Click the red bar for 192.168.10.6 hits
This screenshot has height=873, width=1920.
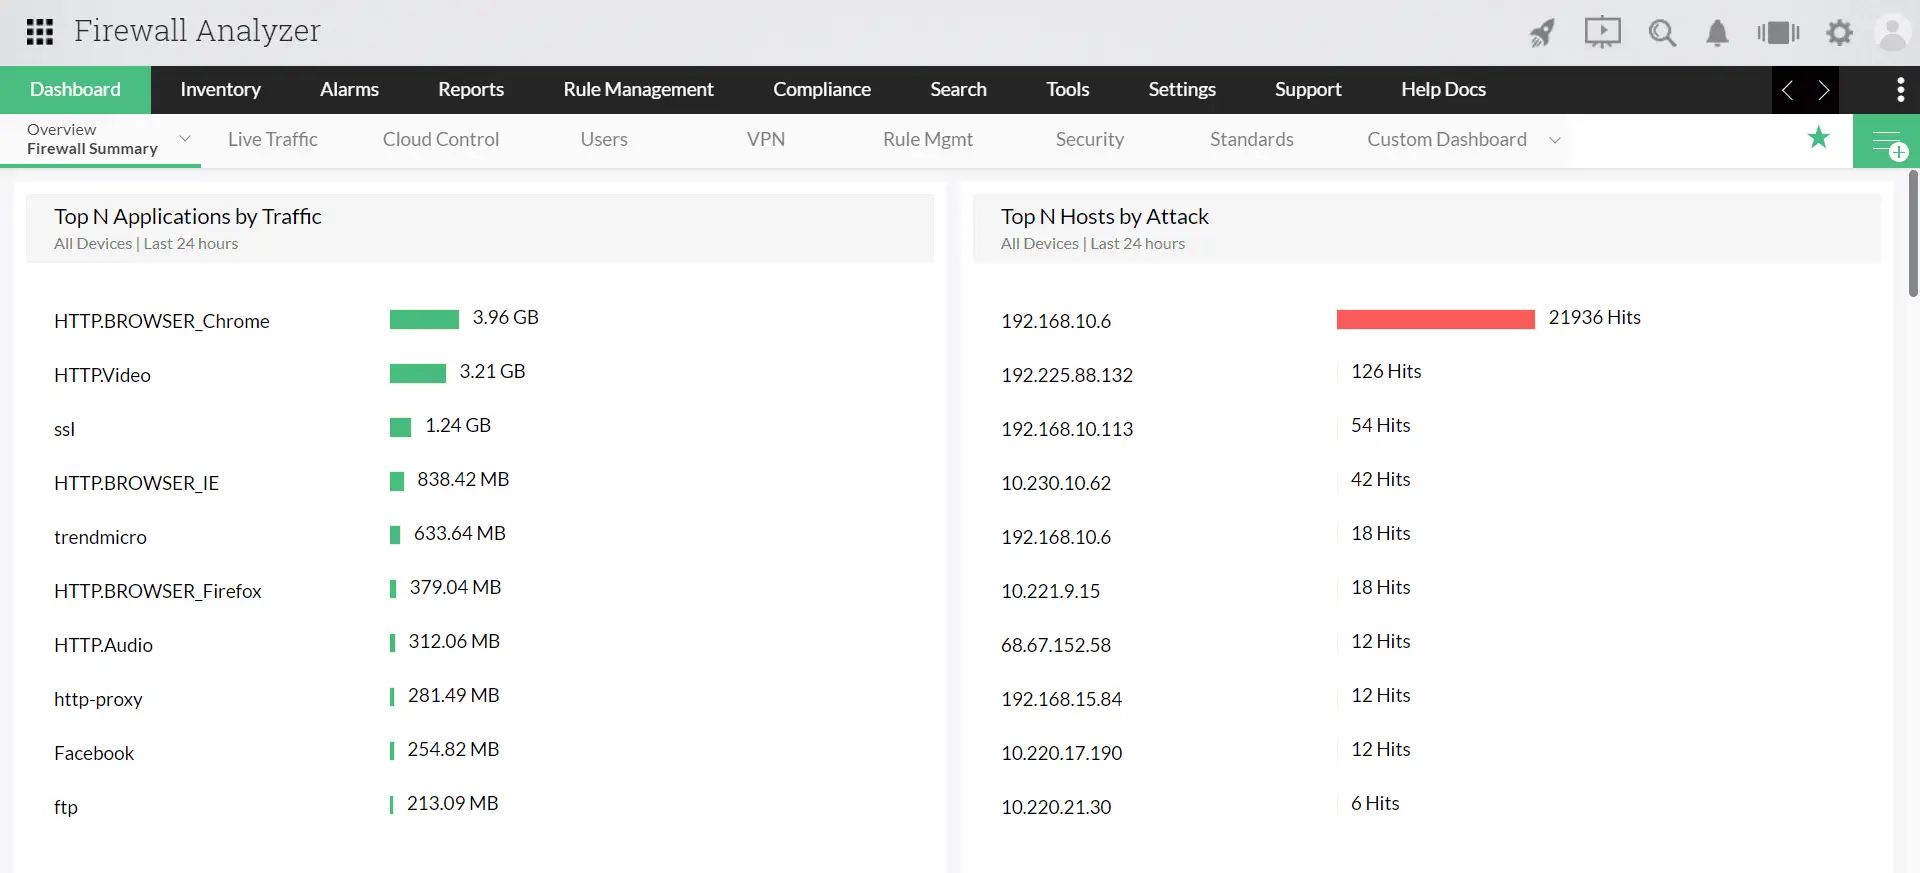(x=1435, y=319)
